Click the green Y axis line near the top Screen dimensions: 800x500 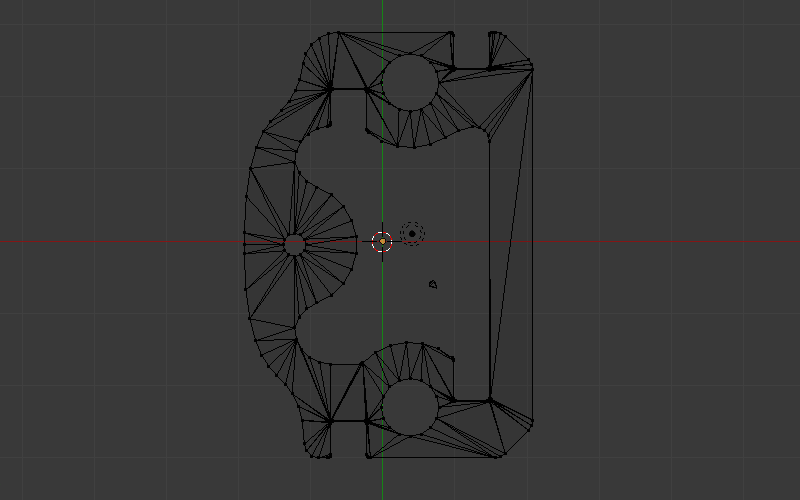[x=382, y=15]
